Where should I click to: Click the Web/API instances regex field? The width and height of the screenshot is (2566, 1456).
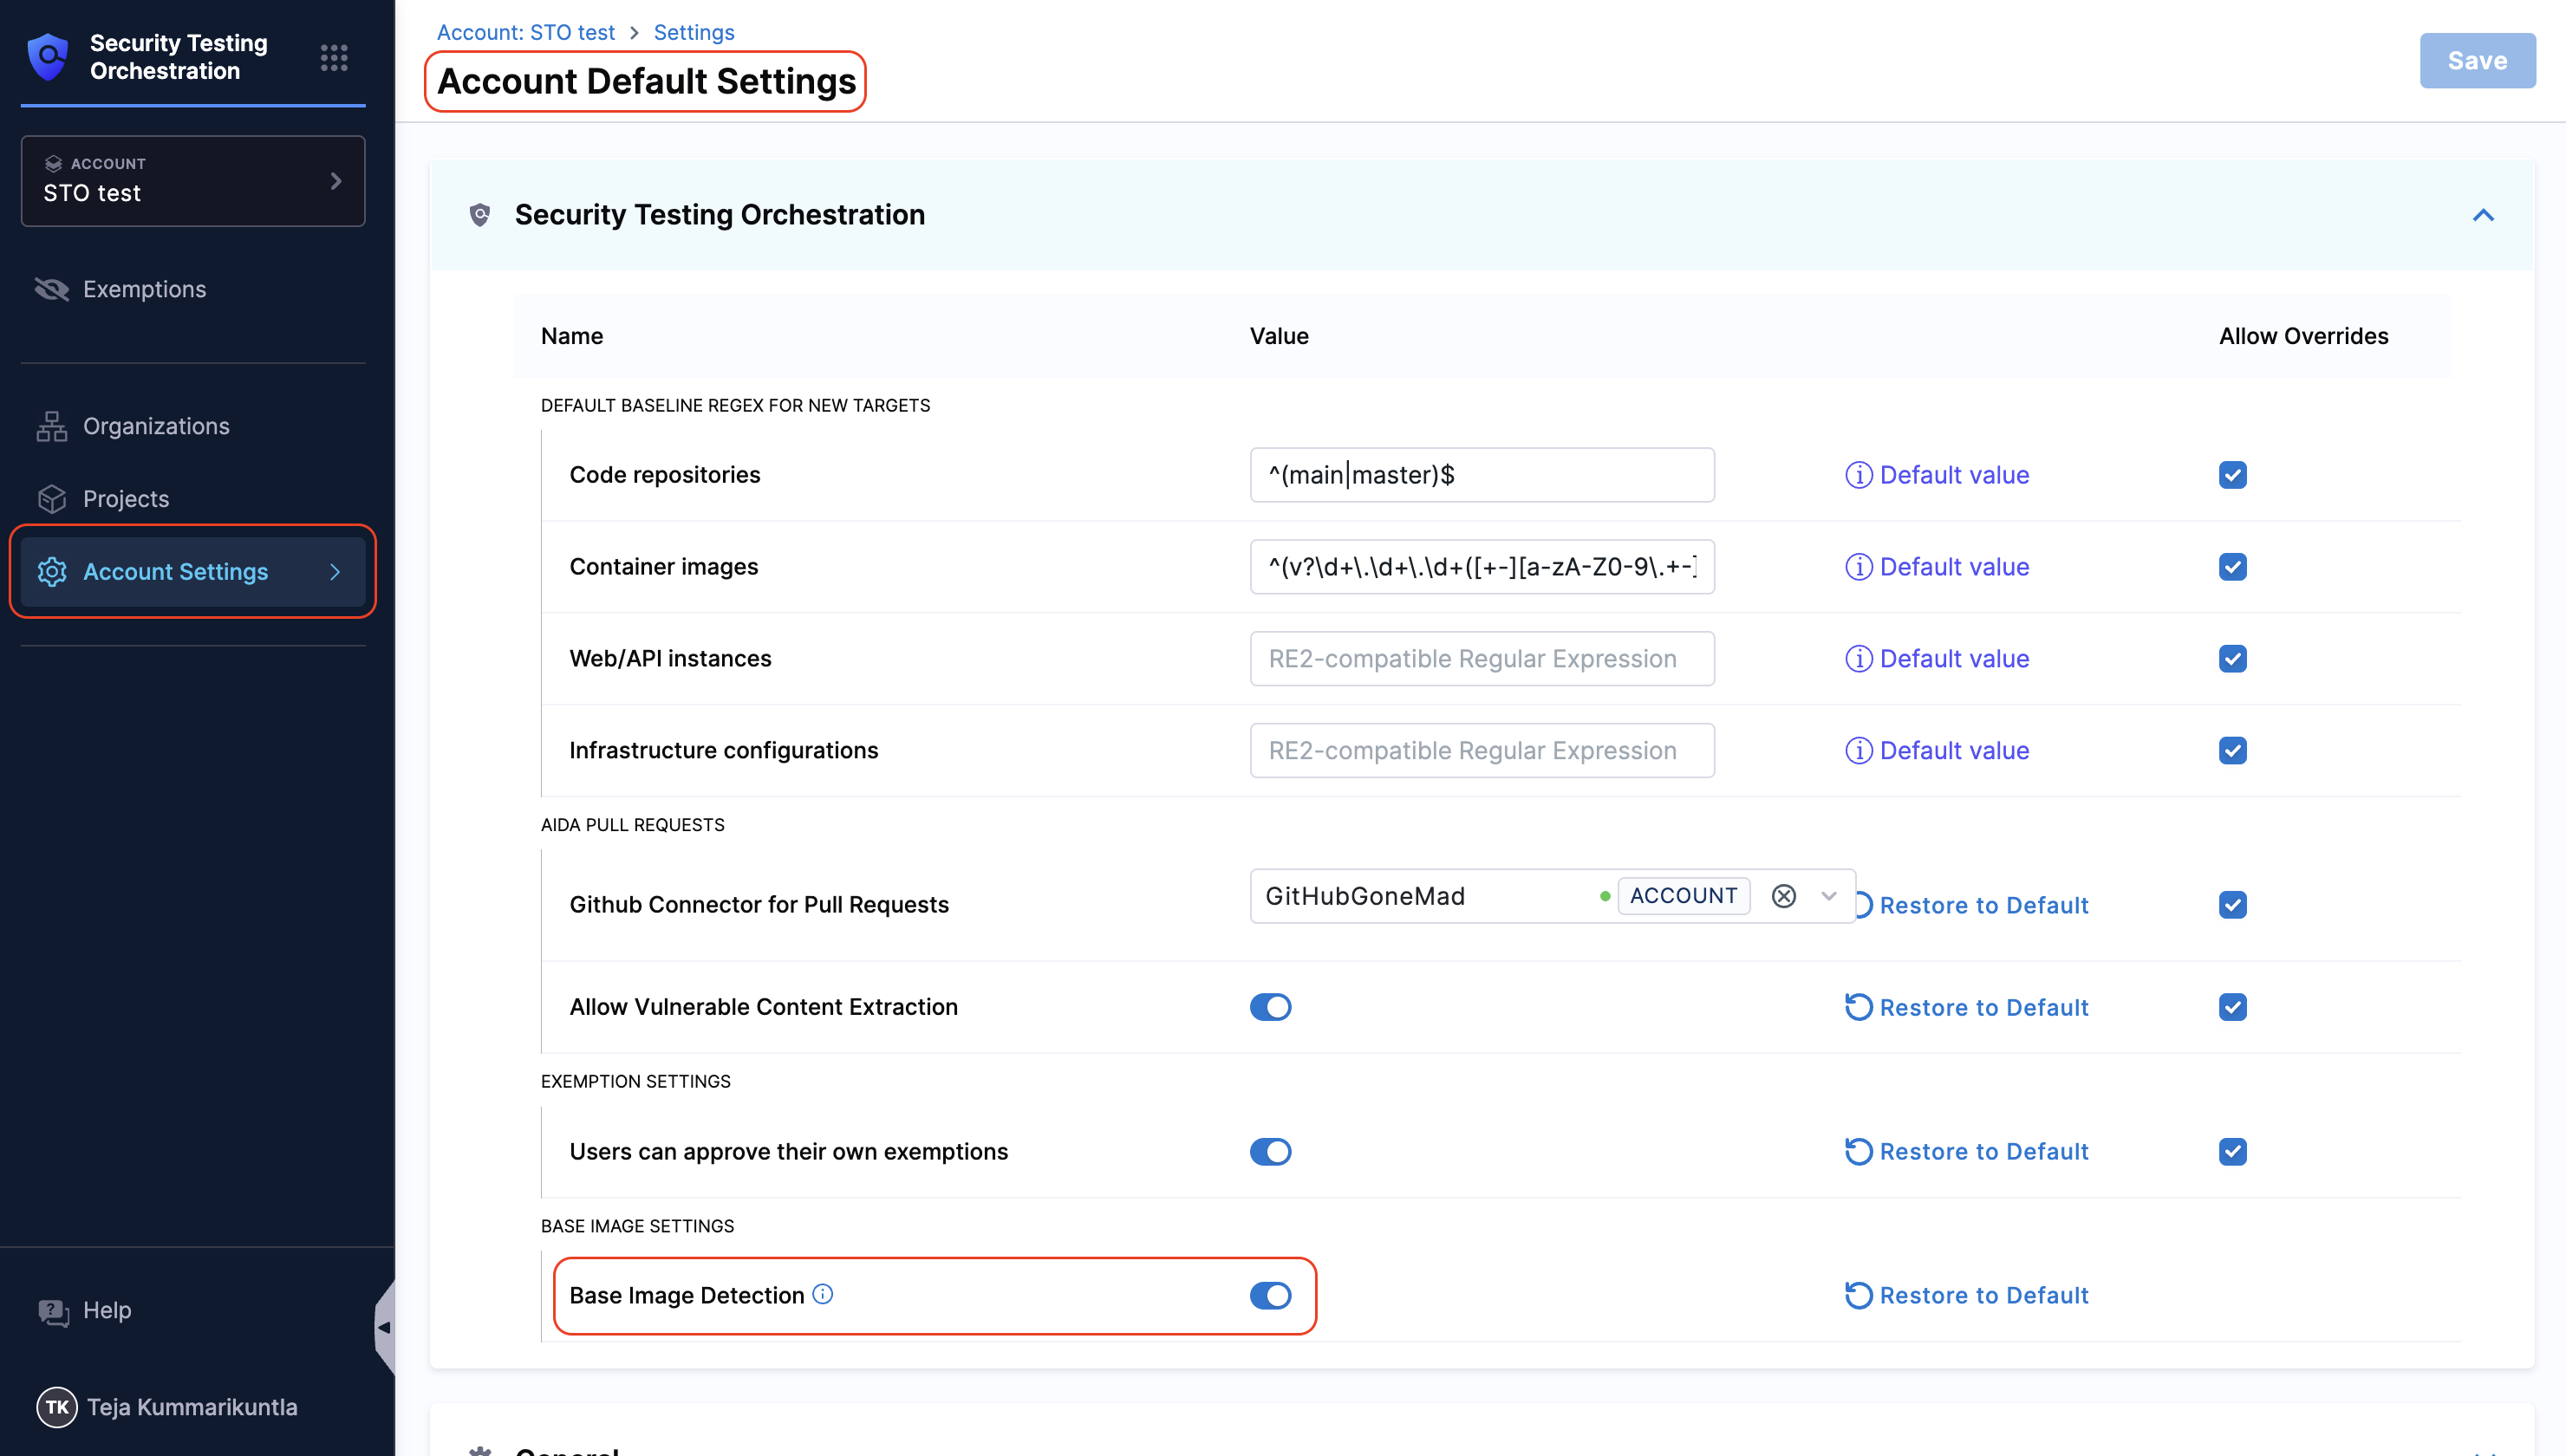point(1481,659)
